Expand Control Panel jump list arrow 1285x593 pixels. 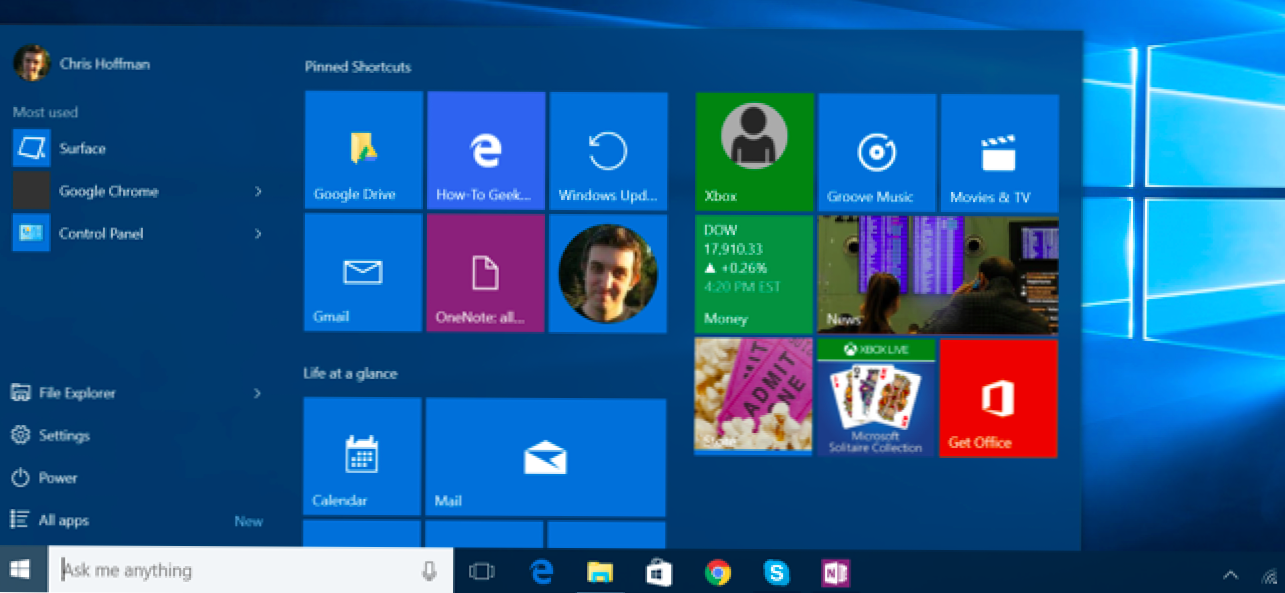pyautogui.click(x=258, y=234)
